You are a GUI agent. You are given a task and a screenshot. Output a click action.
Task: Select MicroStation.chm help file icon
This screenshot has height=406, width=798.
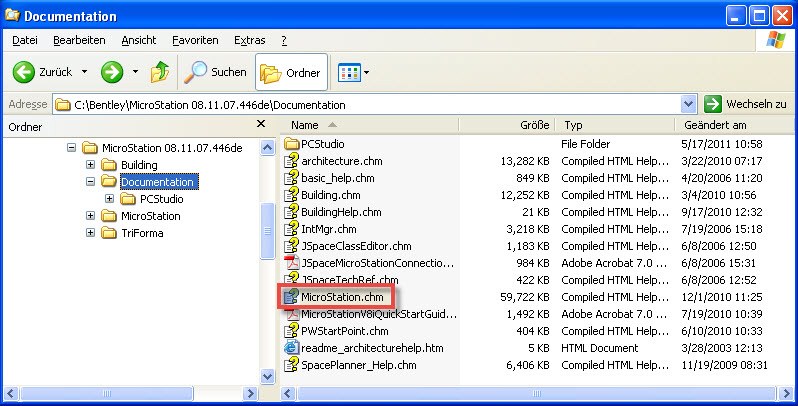(x=292, y=297)
